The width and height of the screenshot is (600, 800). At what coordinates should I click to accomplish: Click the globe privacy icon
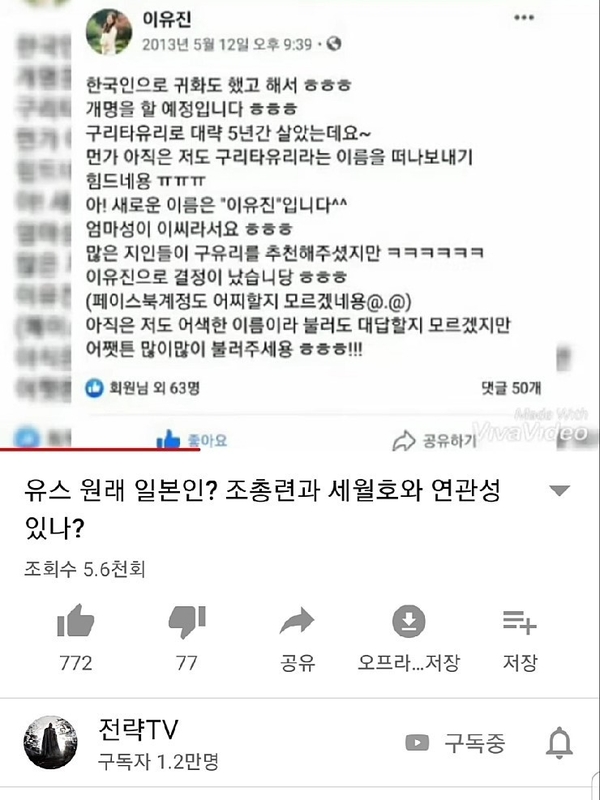tap(334, 44)
